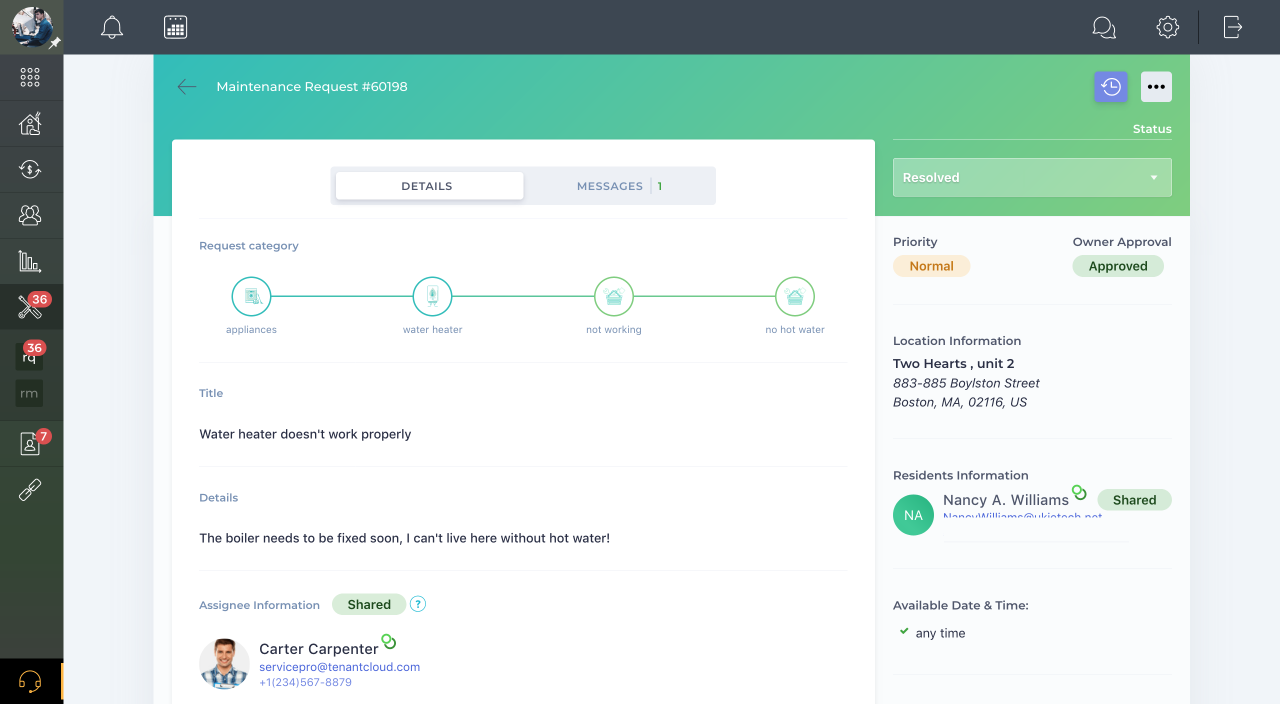Open the Resolved status dropdown

pyautogui.click(x=1031, y=176)
